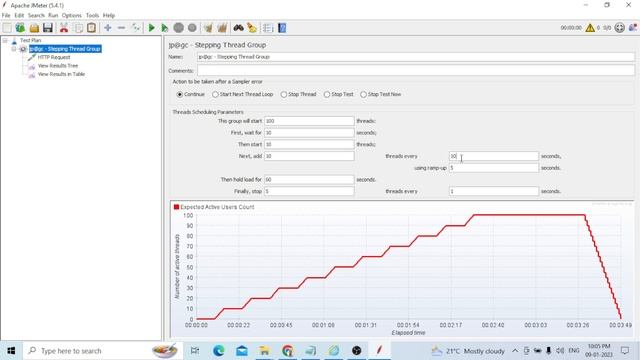Click the 'This group will start' threads field
Viewport: 640px width, 360px height.
coord(309,121)
